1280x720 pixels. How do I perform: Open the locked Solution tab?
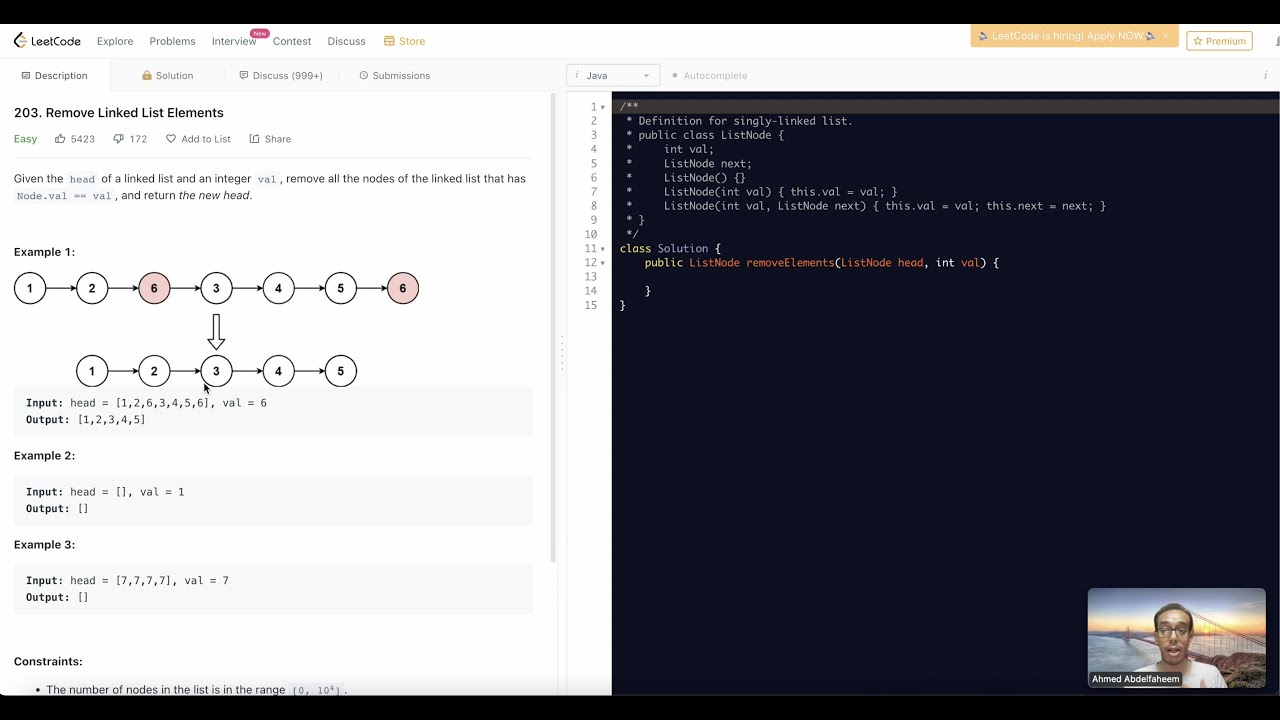(168, 76)
